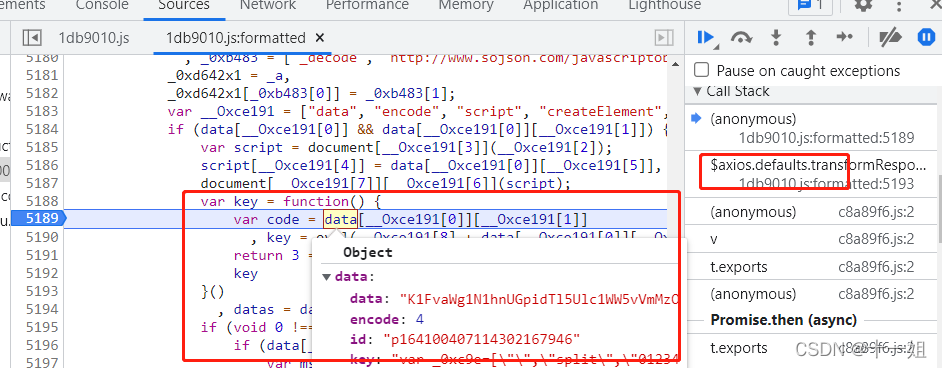Image resolution: width=942 pixels, height=368 pixels.
Task: Deactivate breakpoints icon
Action: click(x=890, y=37)
